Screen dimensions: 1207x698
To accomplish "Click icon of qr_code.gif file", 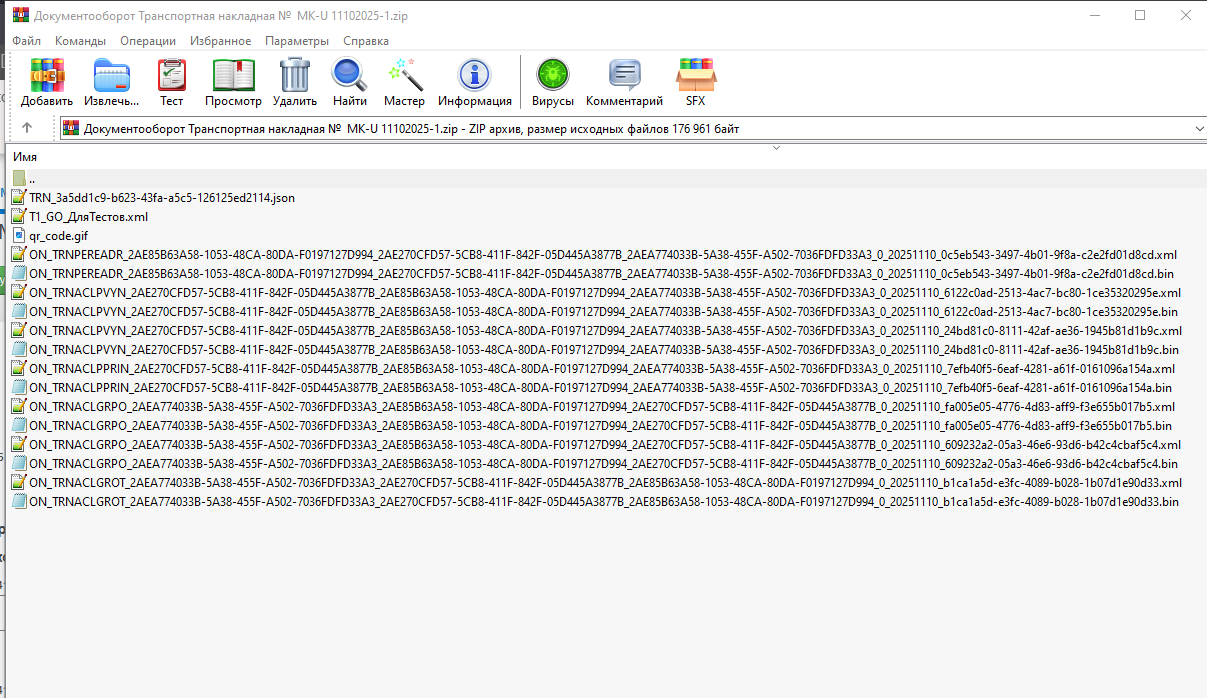I will [x=19, y=236].
